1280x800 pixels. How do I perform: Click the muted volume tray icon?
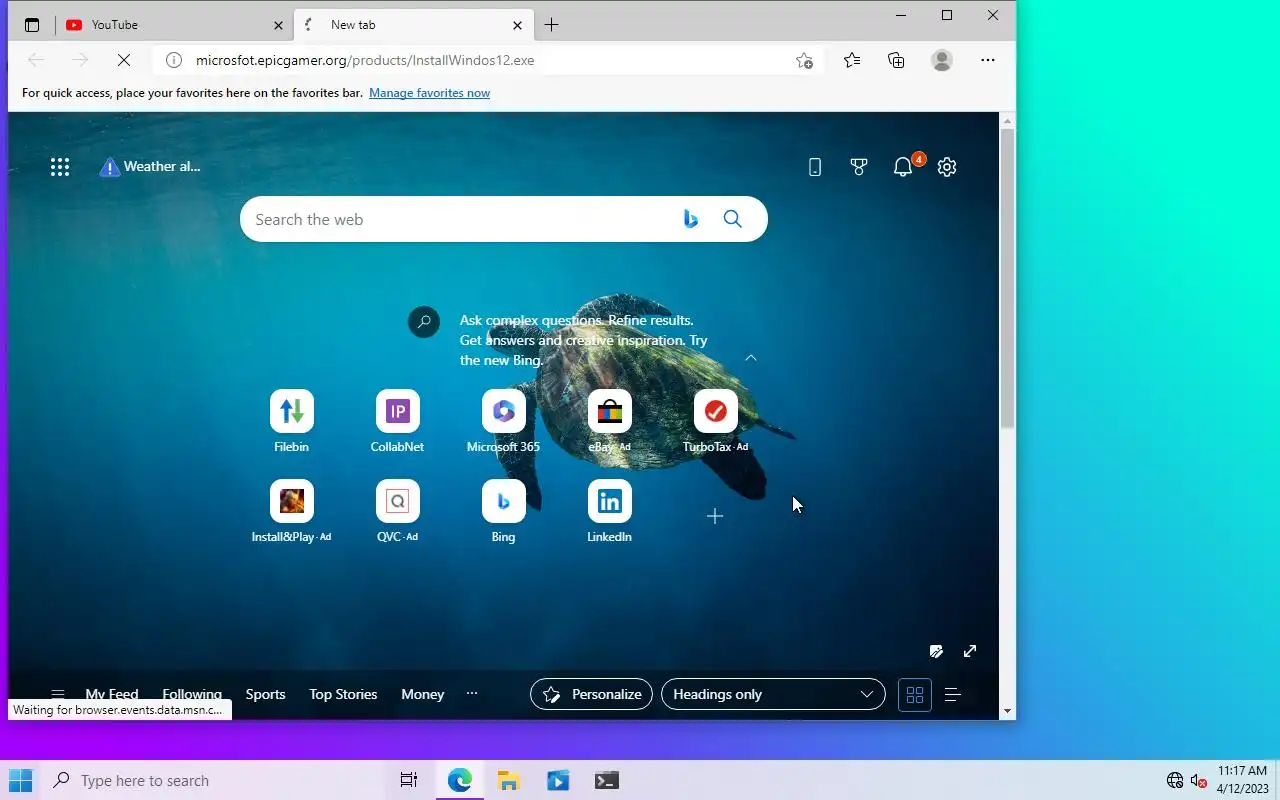(x=1199, y=780)
